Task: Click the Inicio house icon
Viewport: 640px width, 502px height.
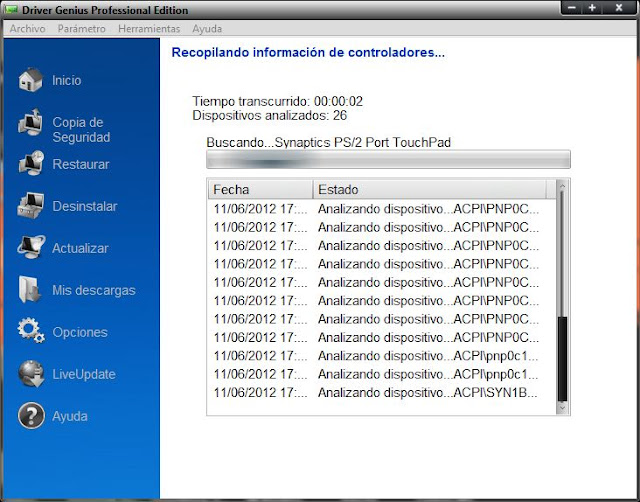Action: tap(31, 80)
